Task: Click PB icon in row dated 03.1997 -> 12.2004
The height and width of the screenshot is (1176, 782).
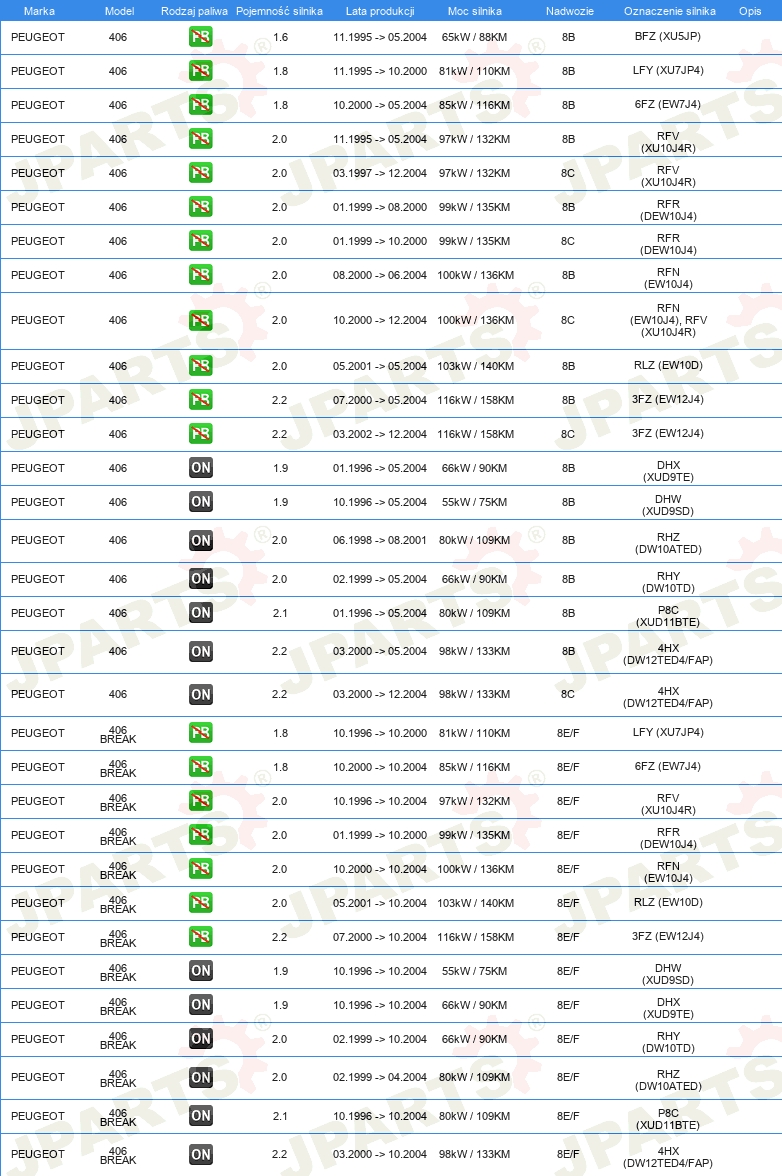Action: click(x=200, y=173)
